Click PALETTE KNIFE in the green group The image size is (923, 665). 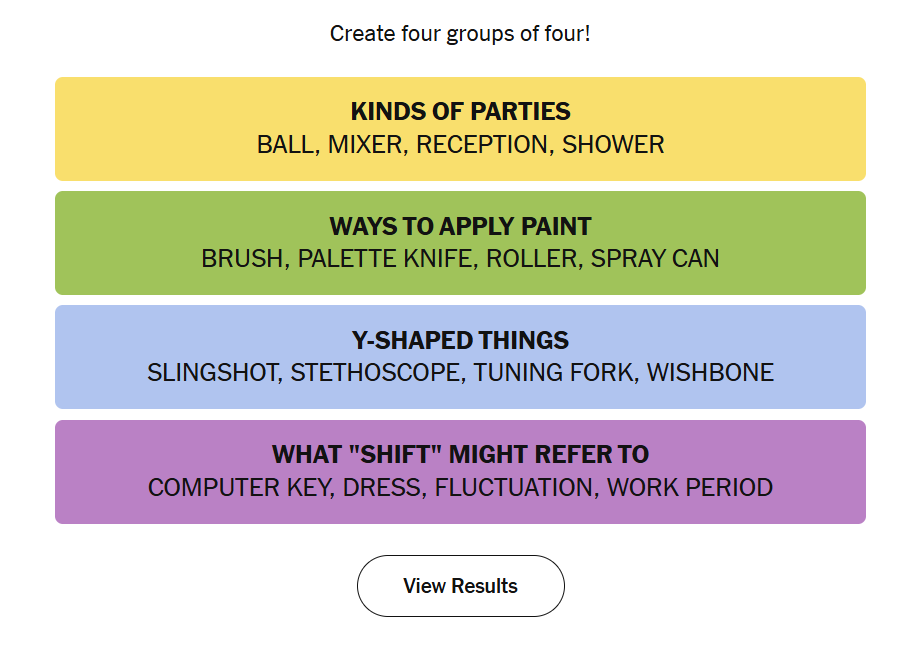[385, 259]
